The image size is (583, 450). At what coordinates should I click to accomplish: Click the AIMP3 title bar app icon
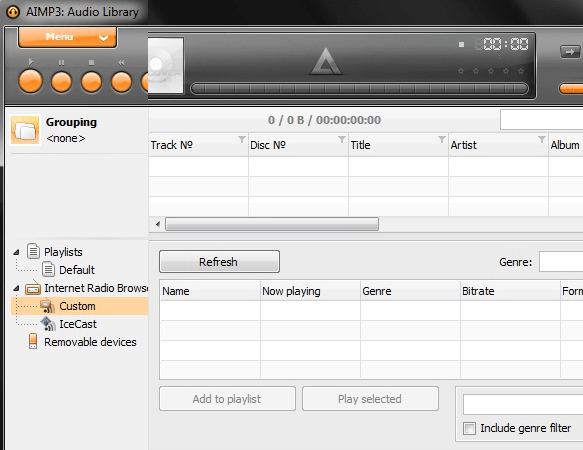13,12
